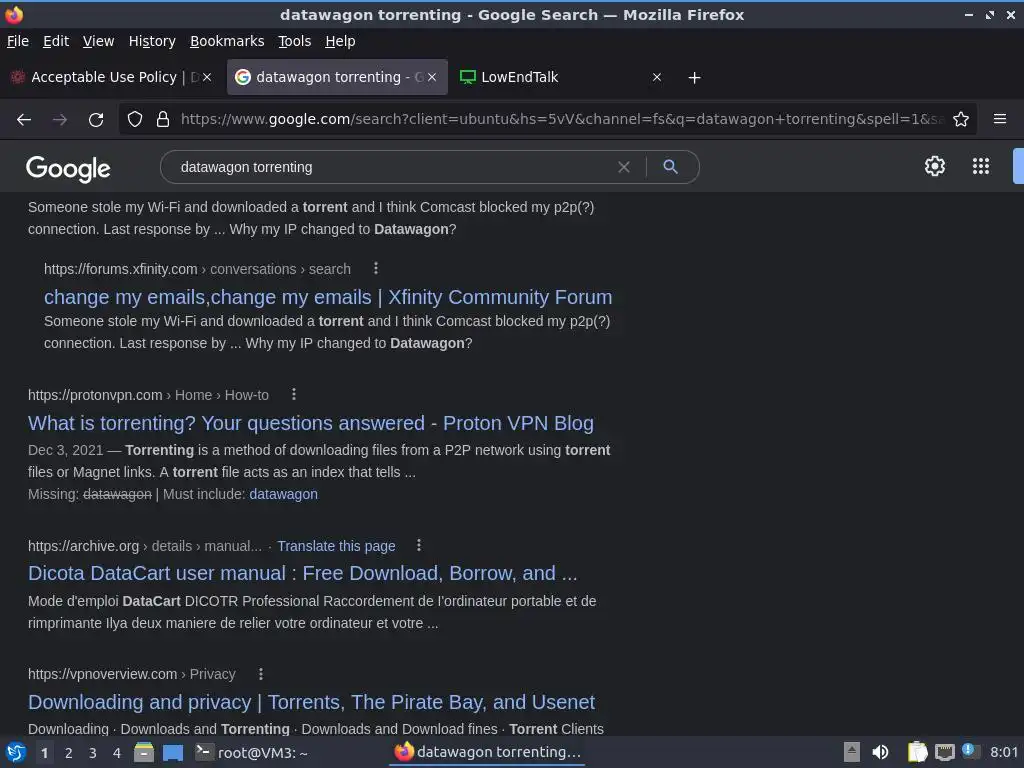Switch to workspace 3 in taskbar
The width and height of the screenshot is (1024, 768).
93,753
